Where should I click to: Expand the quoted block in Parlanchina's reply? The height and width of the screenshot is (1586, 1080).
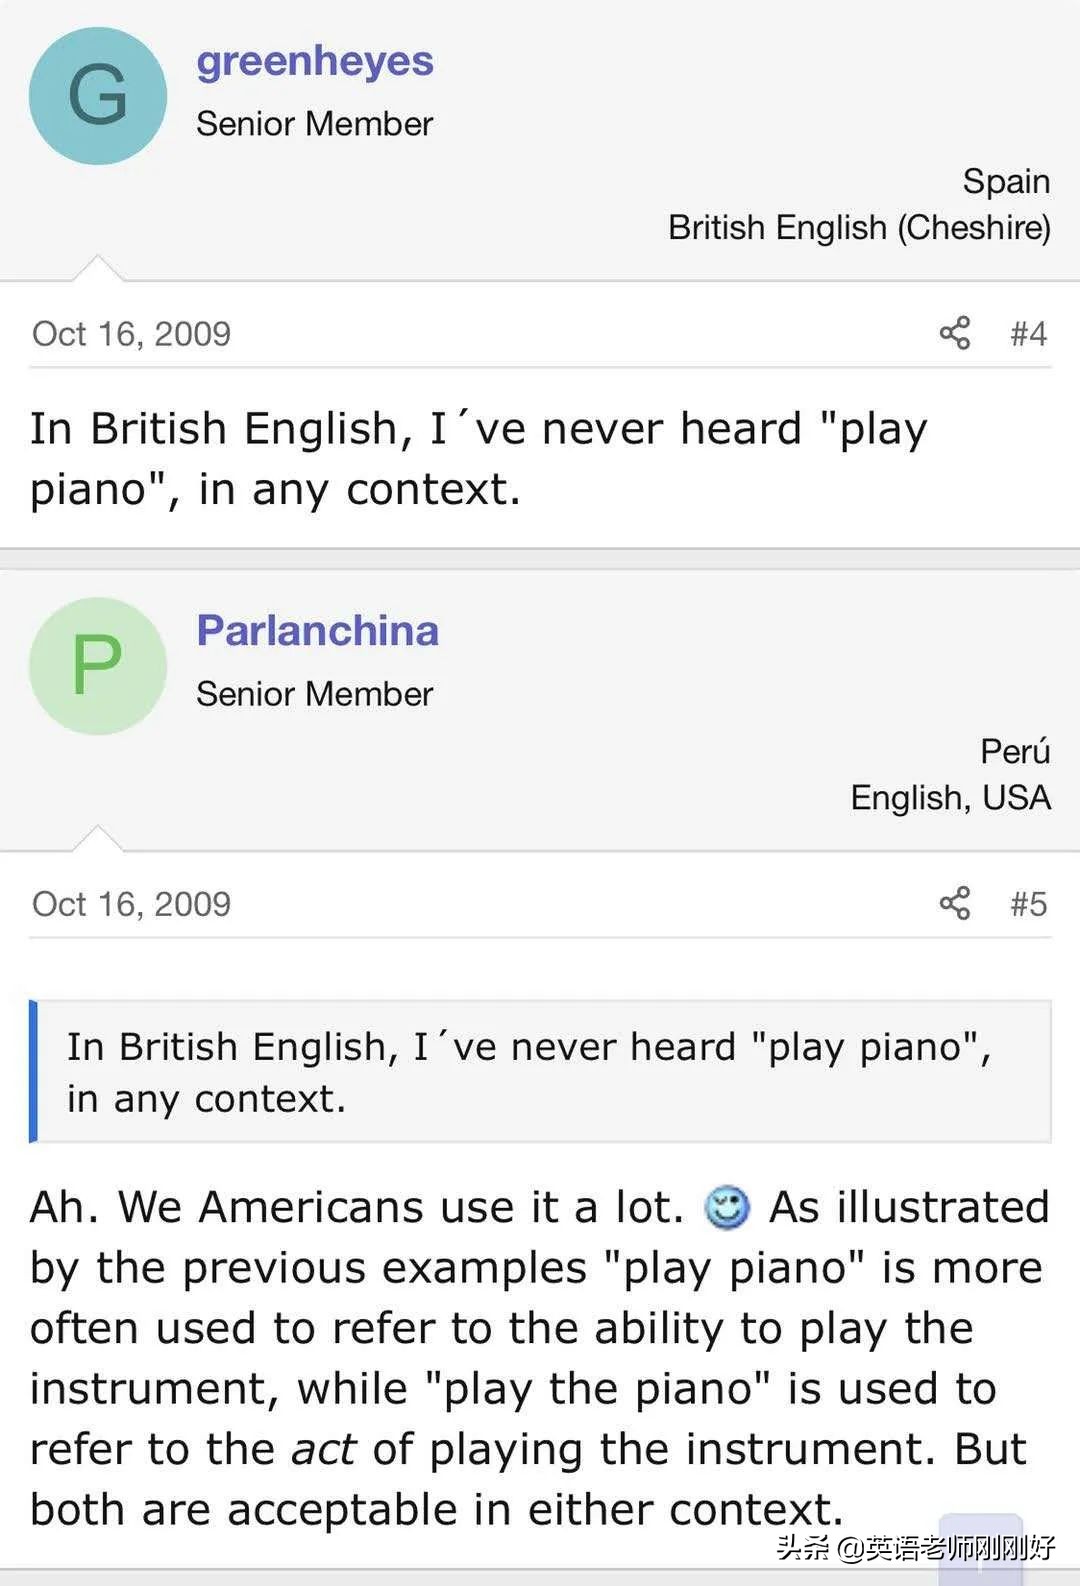[x=540, y=1072]
